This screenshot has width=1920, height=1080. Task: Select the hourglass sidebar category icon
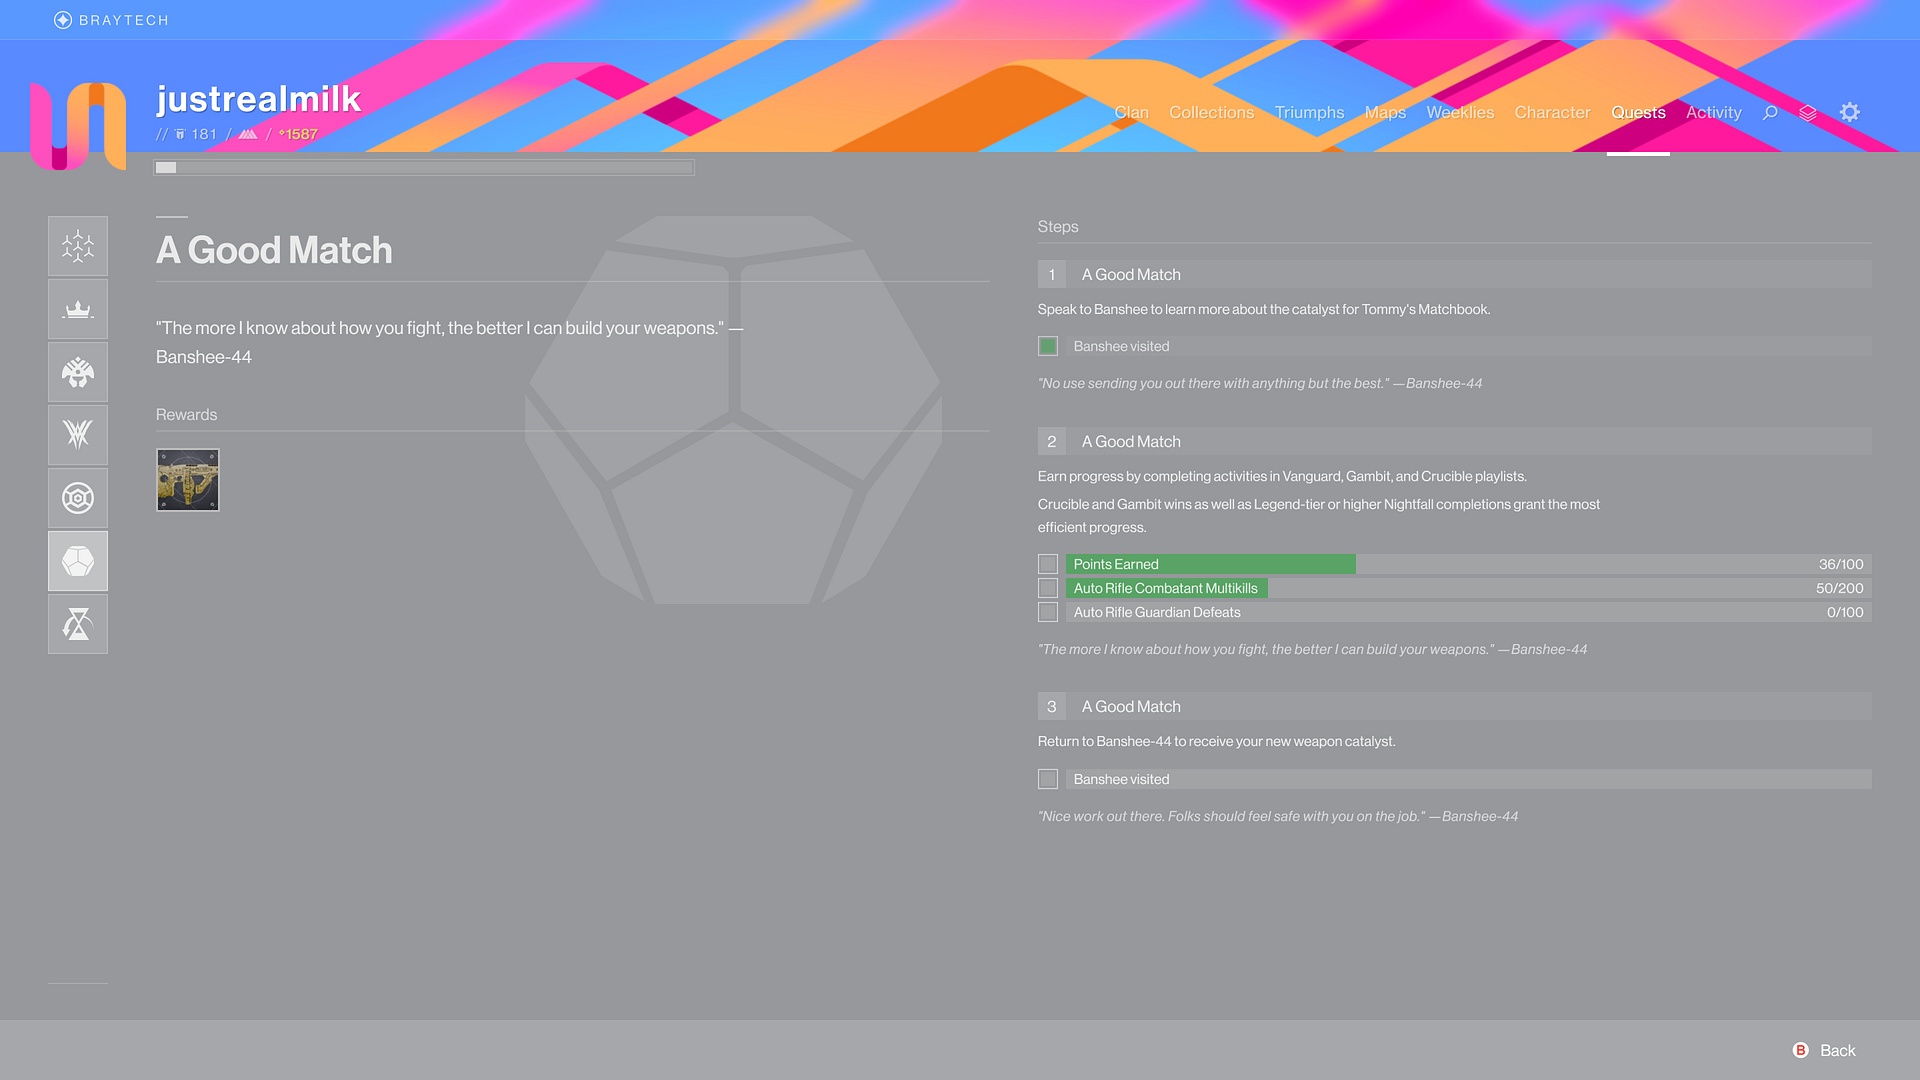(78, 624)
